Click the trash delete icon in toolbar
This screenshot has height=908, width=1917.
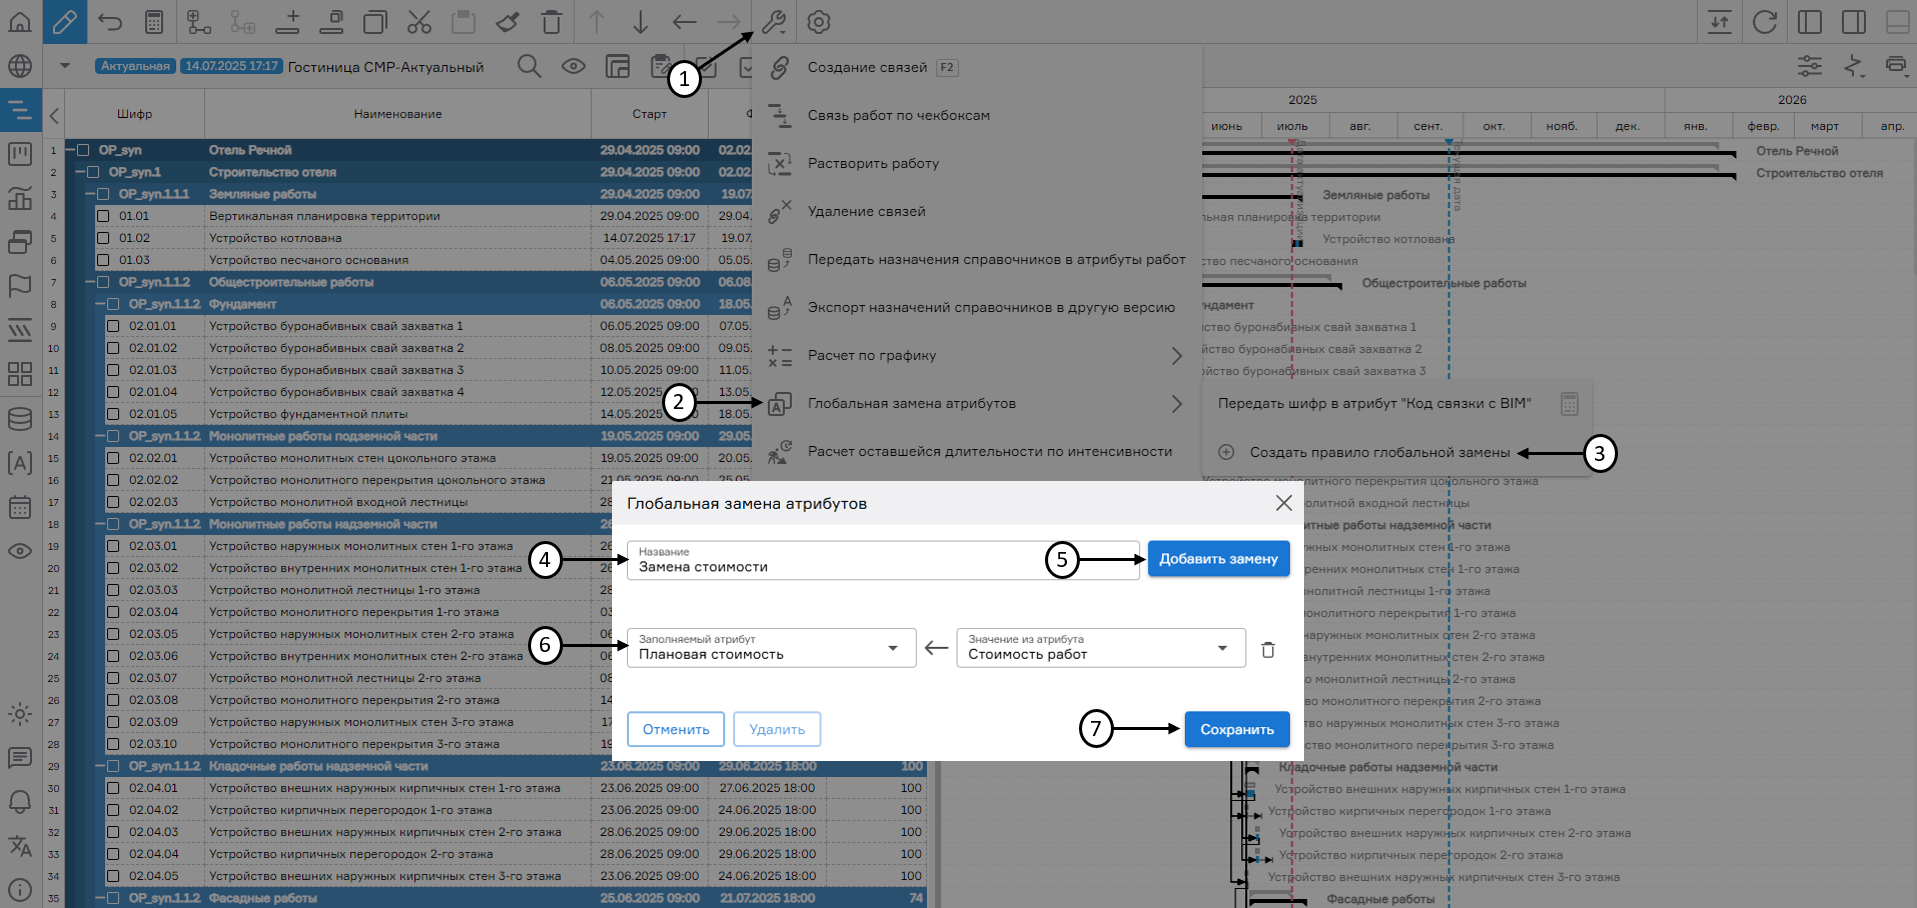click(x=551, y=22)
